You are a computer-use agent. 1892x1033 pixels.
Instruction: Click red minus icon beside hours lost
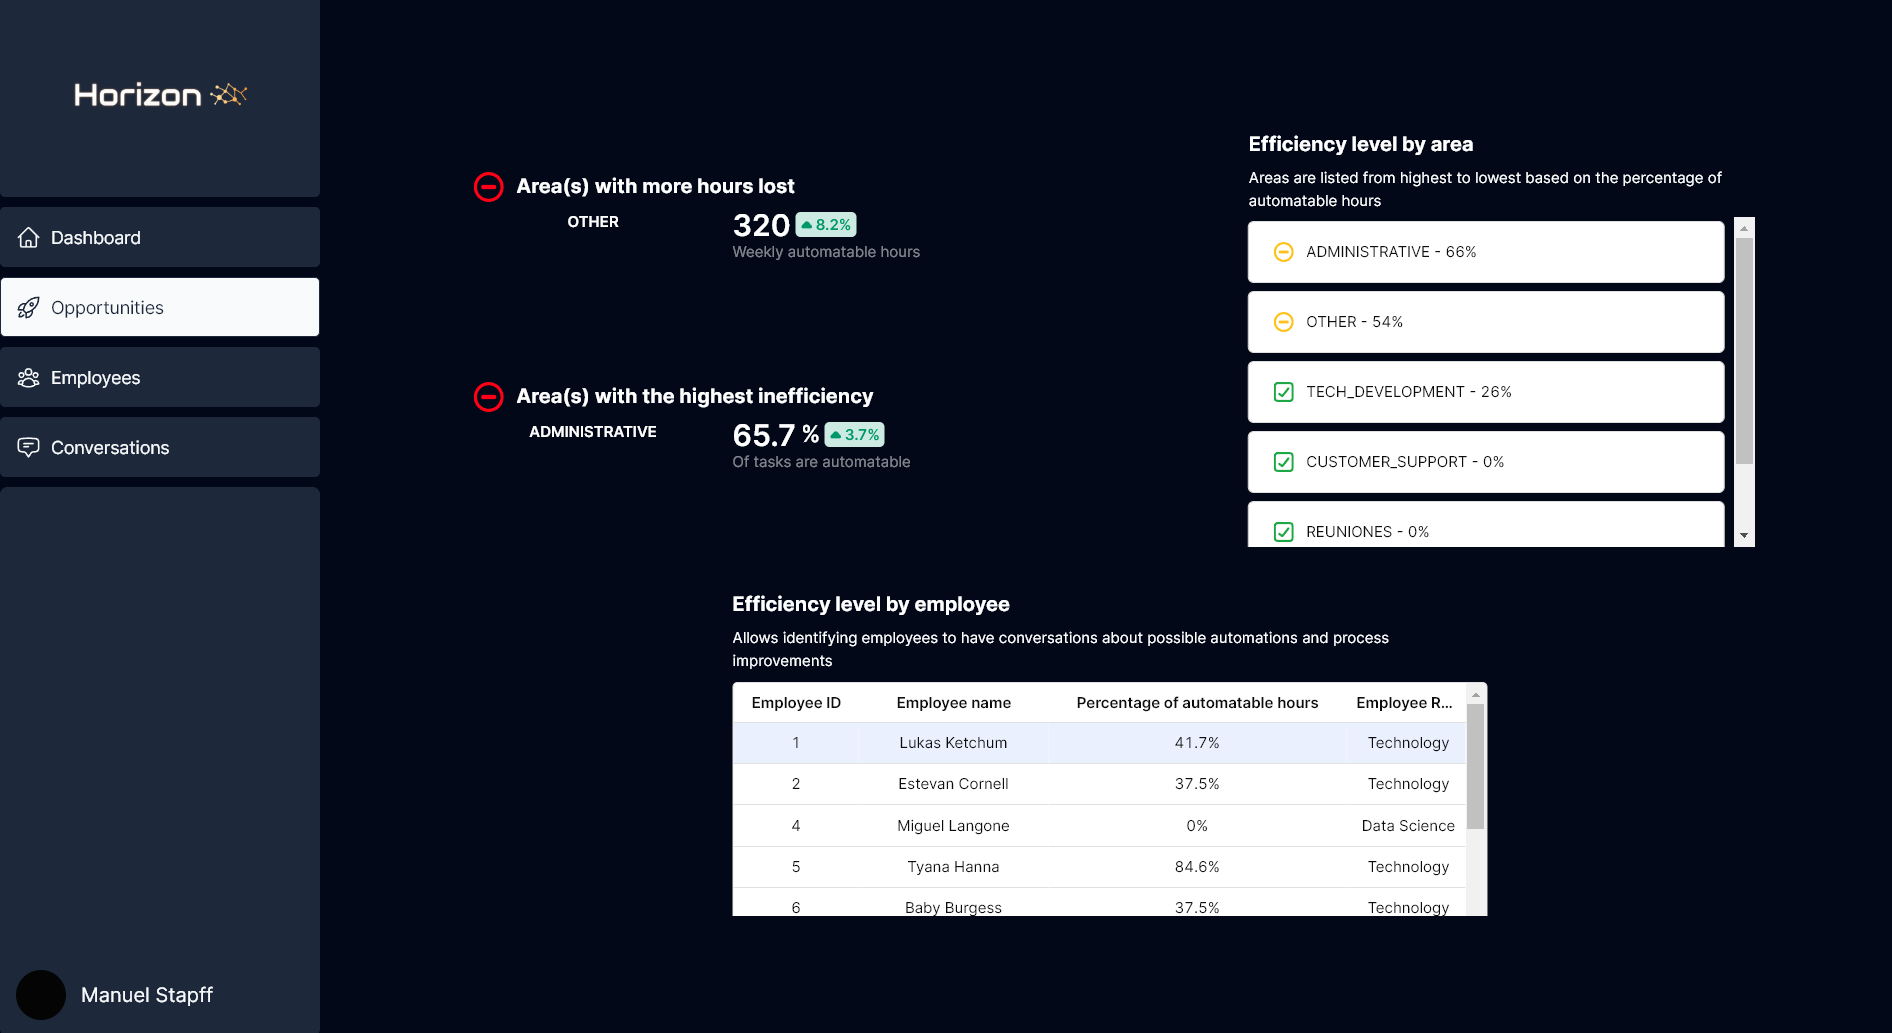coord(488,187)
